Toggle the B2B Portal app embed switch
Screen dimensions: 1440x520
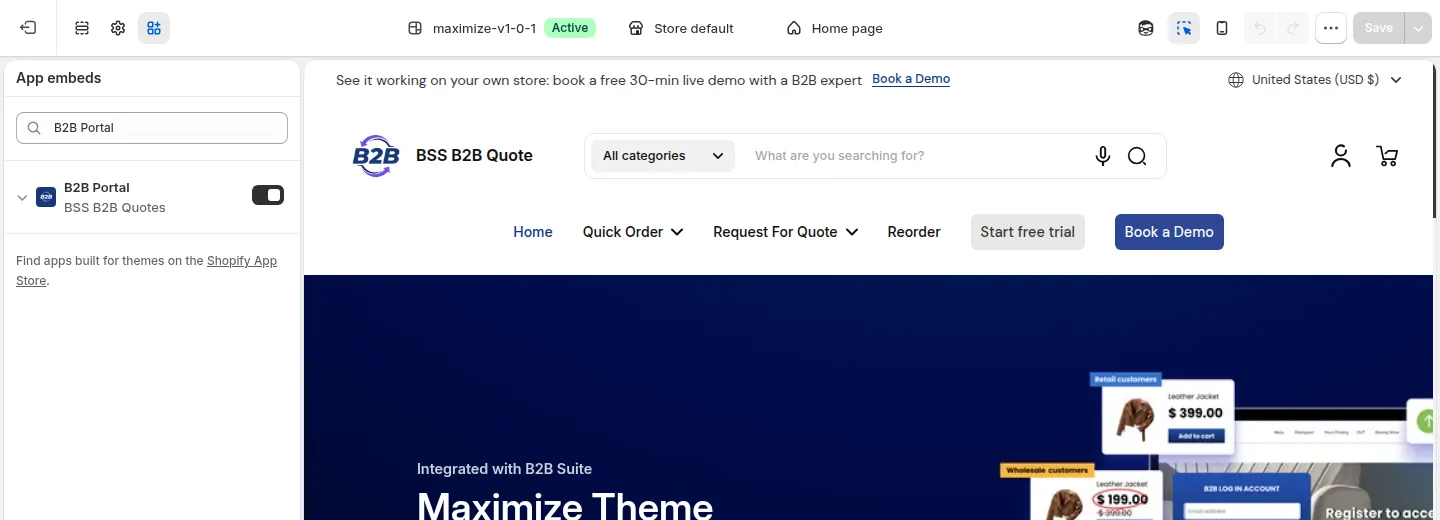pyautogui.click(x=268, y=195)
